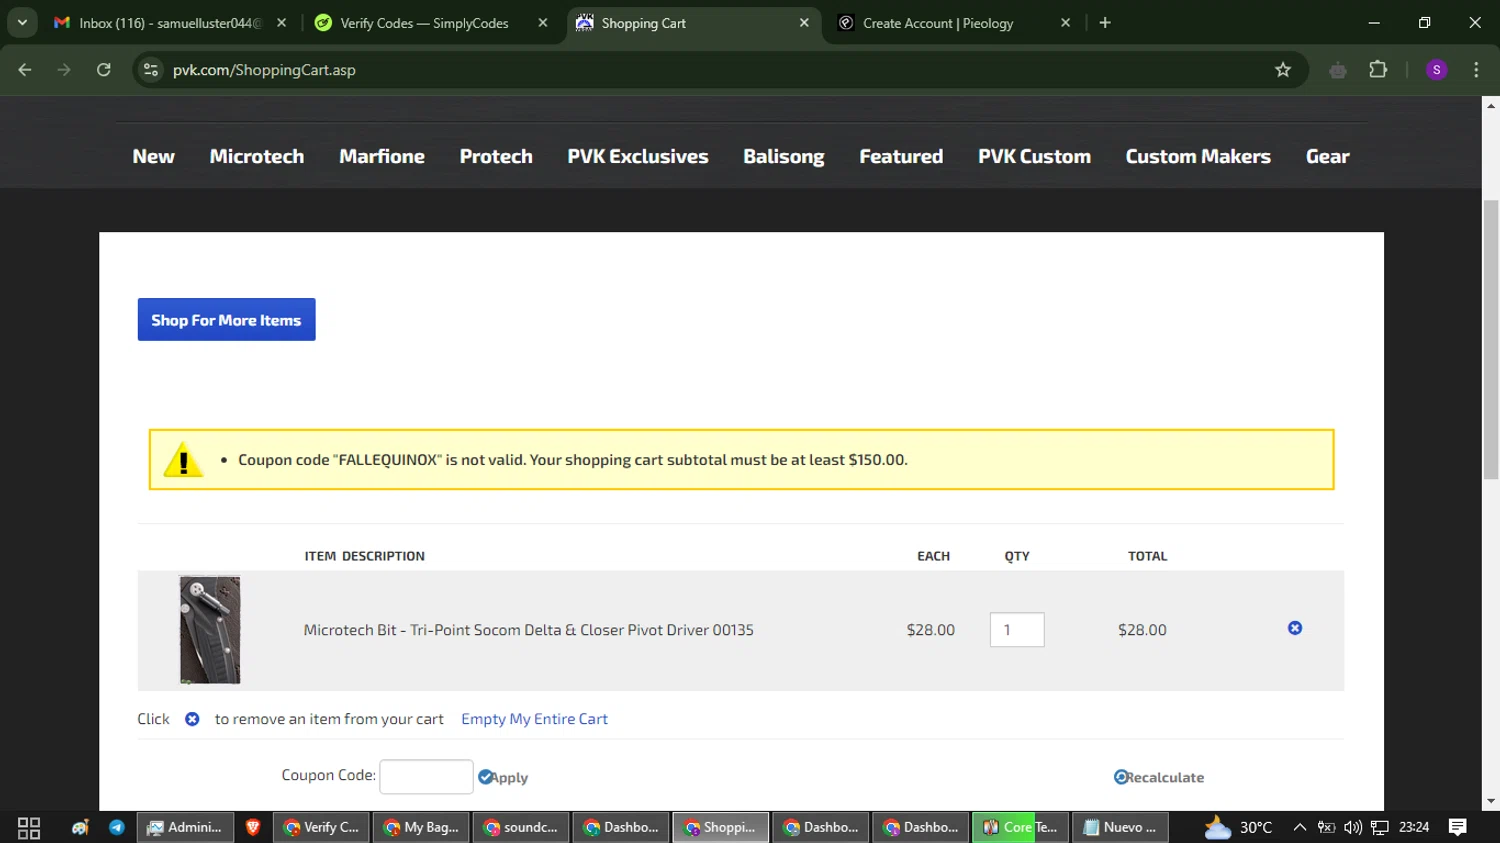Open the Balisong navigation category
Viewport: 1500px width, 843px height.
point(784,157)
